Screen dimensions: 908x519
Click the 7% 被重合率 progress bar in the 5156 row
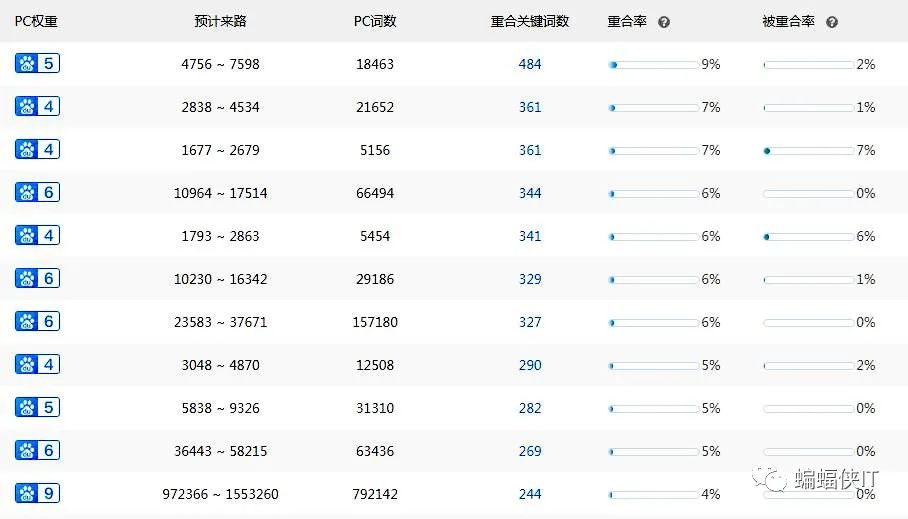808,151
